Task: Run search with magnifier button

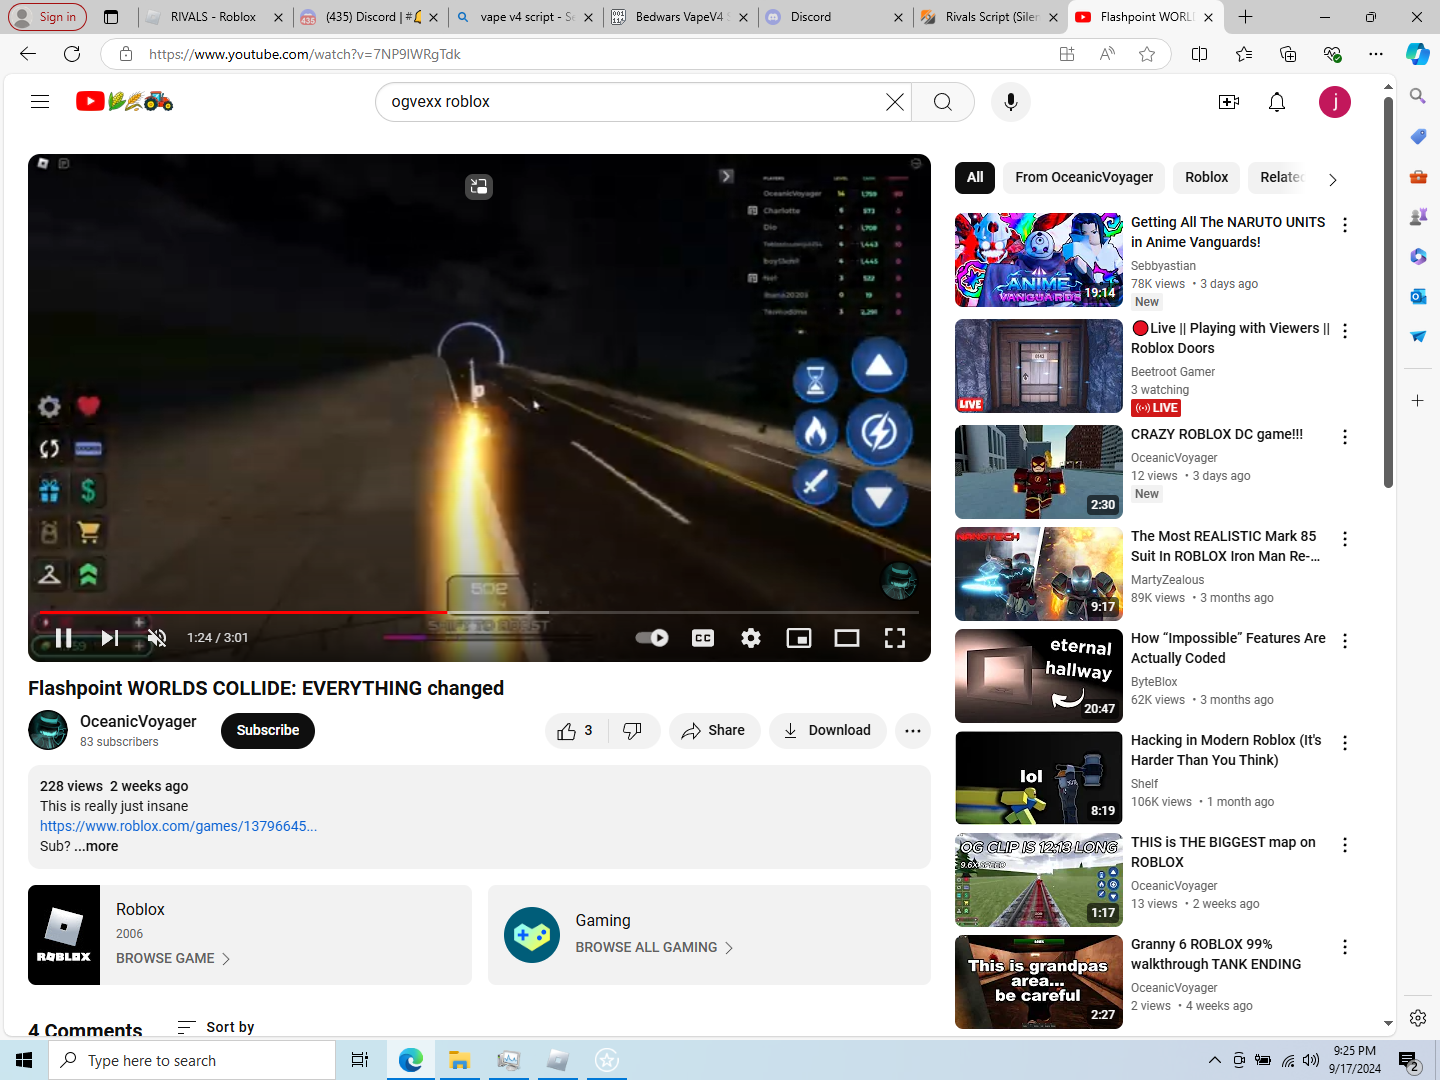Action: tap(942, 102)
